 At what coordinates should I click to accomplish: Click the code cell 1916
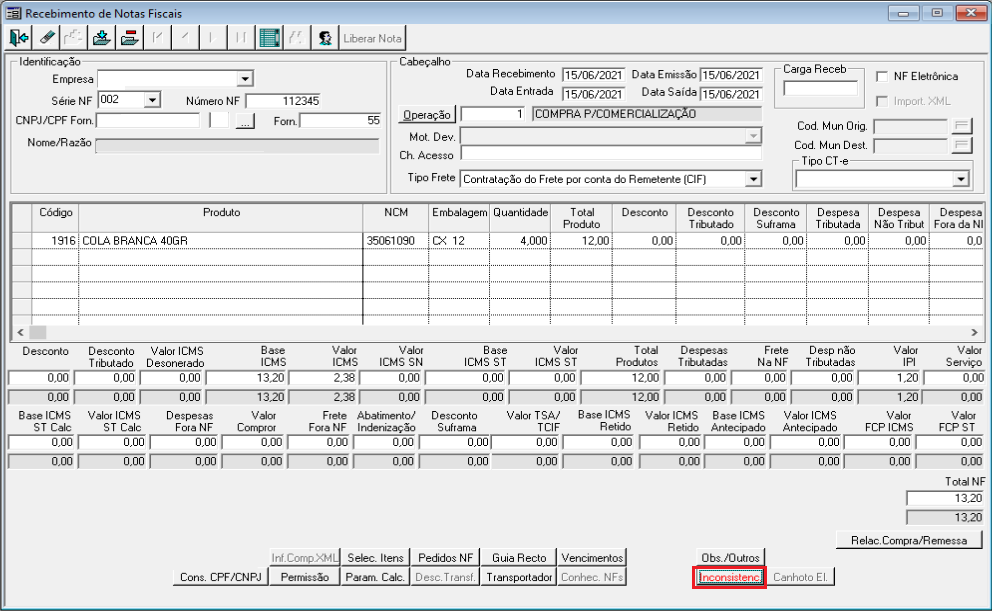[55, 241]
